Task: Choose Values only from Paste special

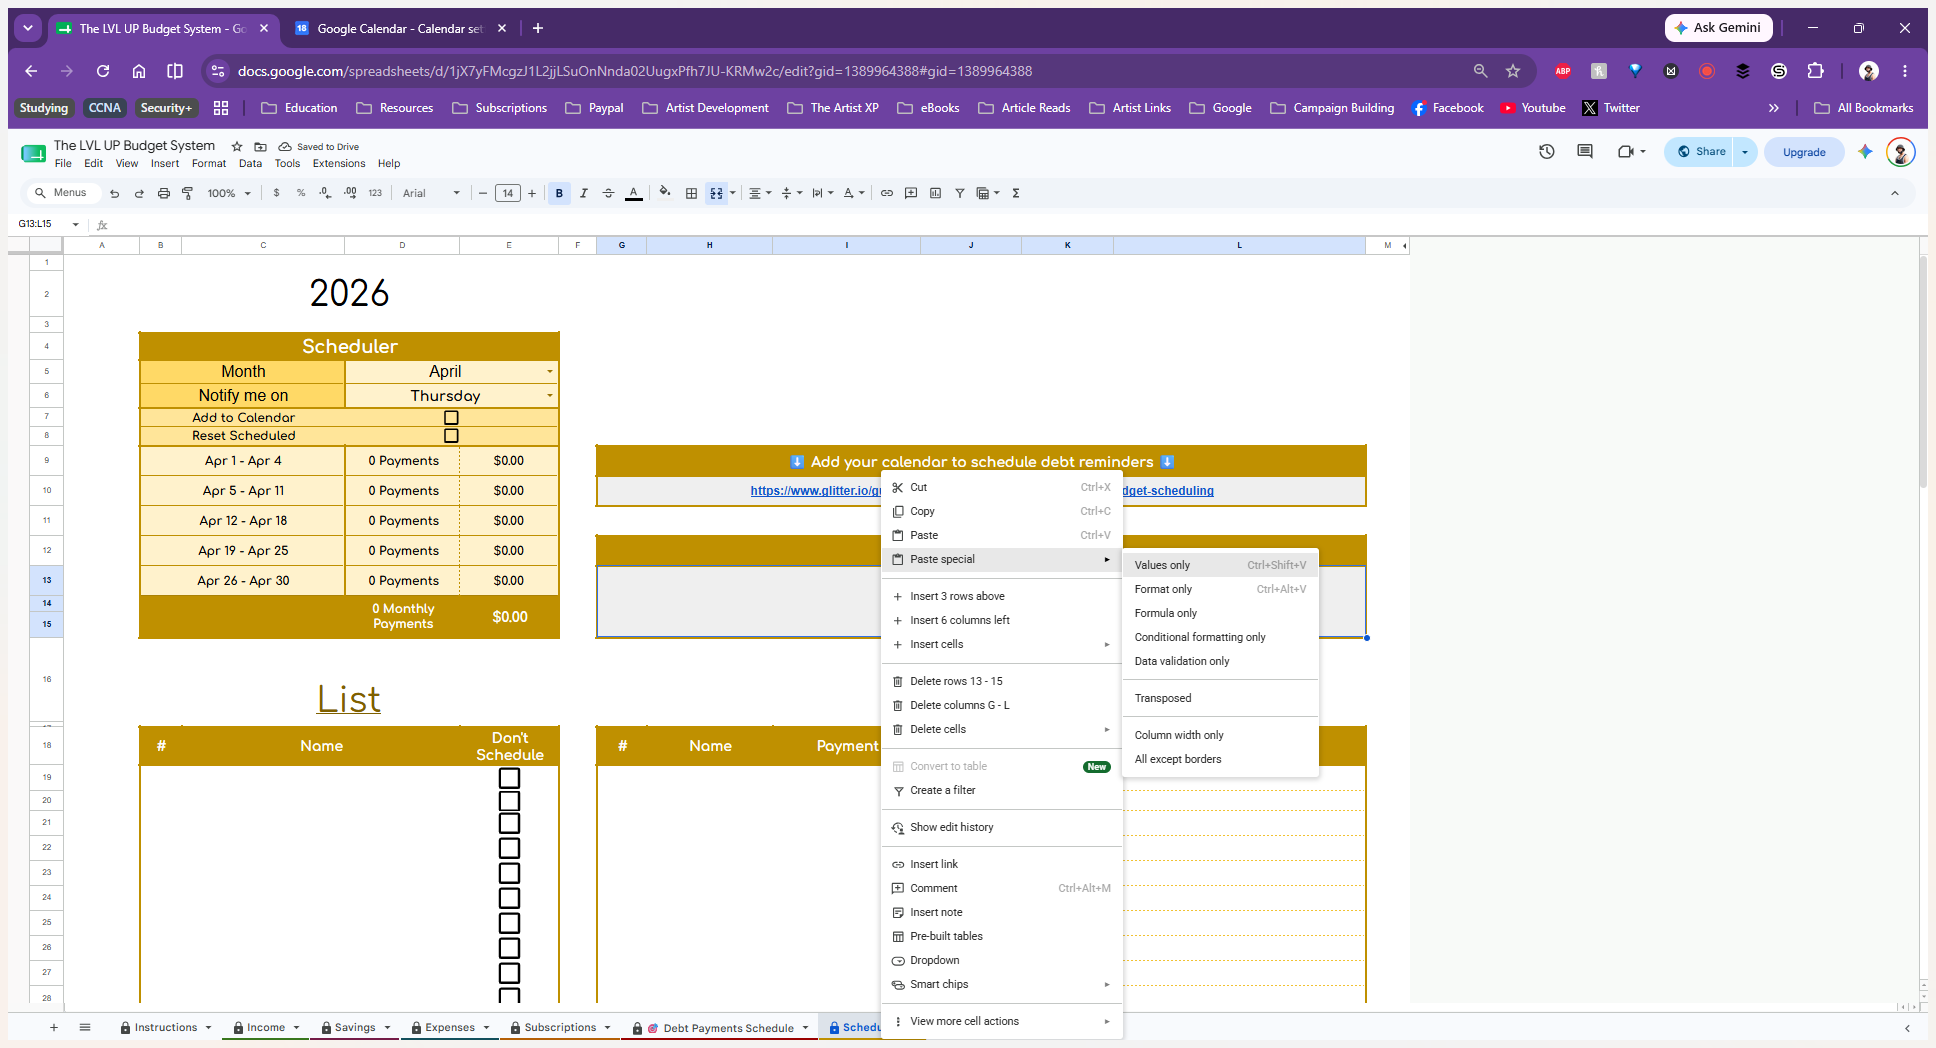Action: coord(1220,565)
